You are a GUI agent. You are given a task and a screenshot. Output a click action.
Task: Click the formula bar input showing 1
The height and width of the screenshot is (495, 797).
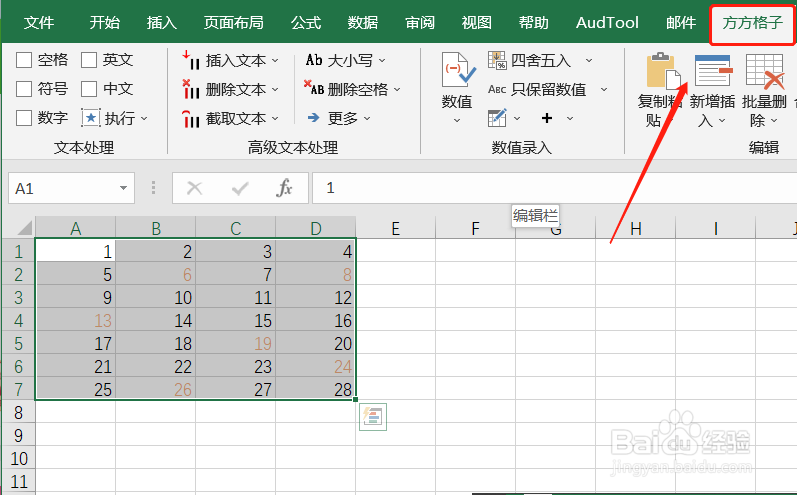pyautogui.click(x=554, y=188)
